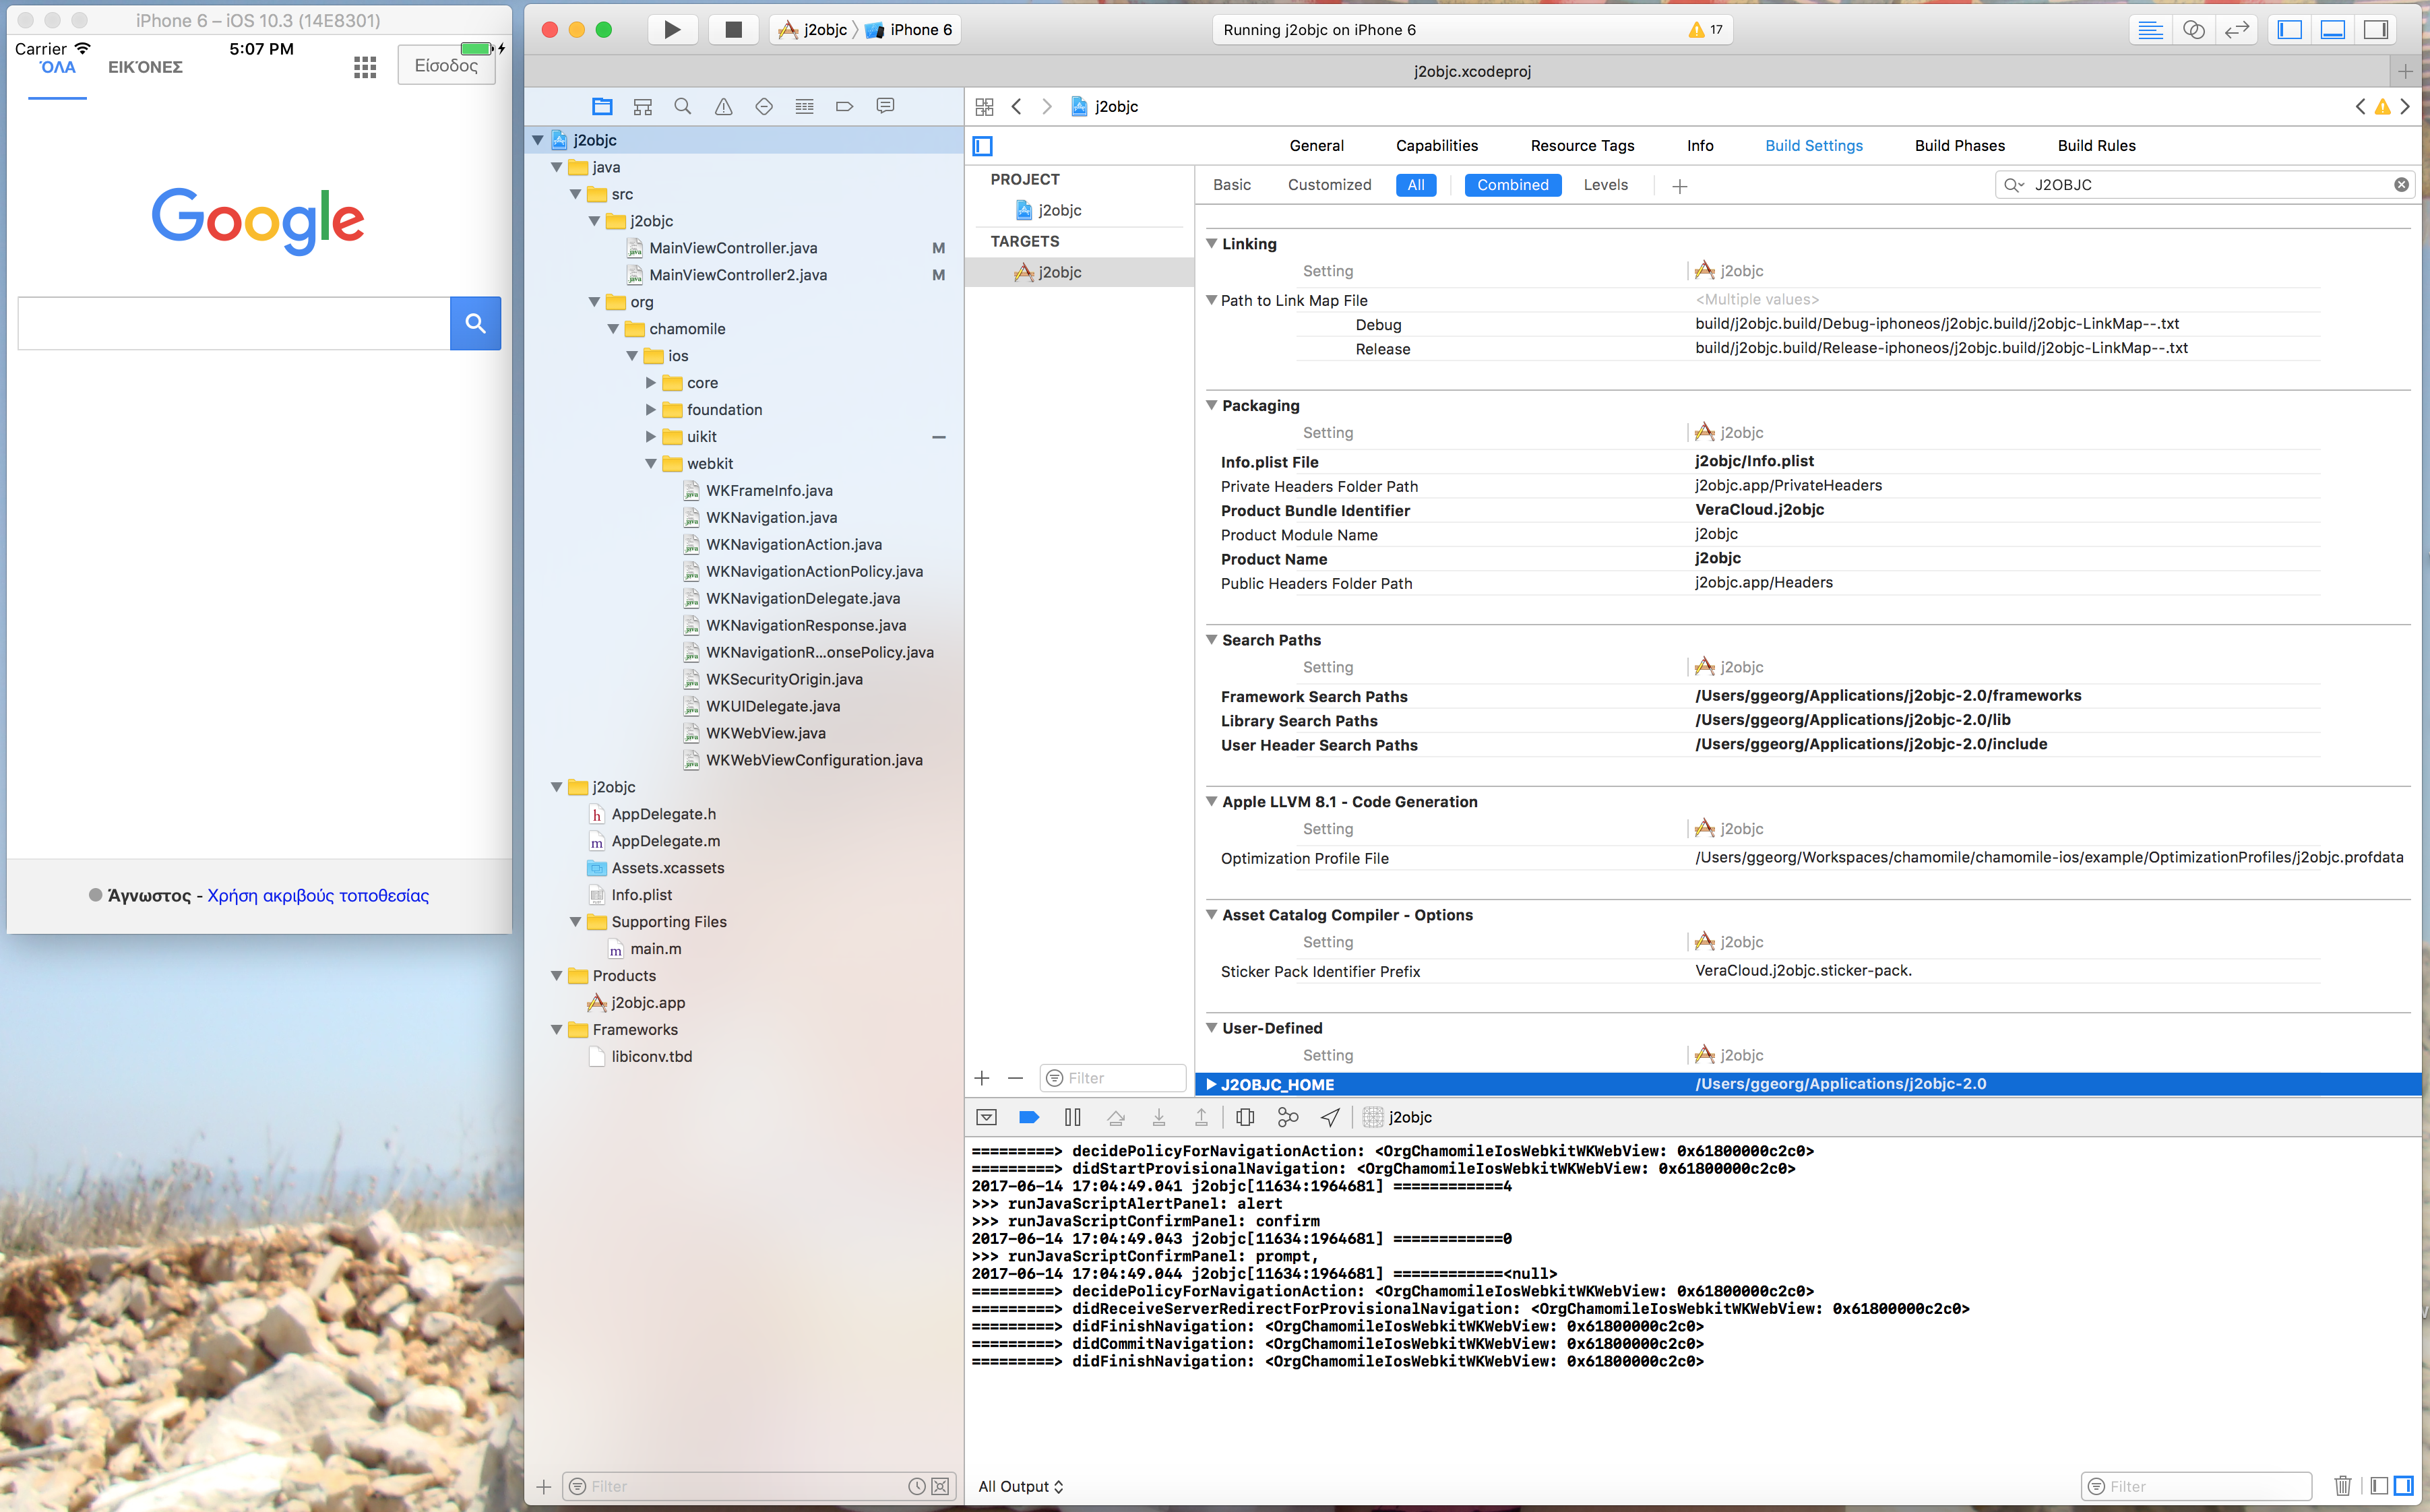Click the Είσοδος sign-in button in simulator
Screen dimensions: 2430x1512
(446, 65)
